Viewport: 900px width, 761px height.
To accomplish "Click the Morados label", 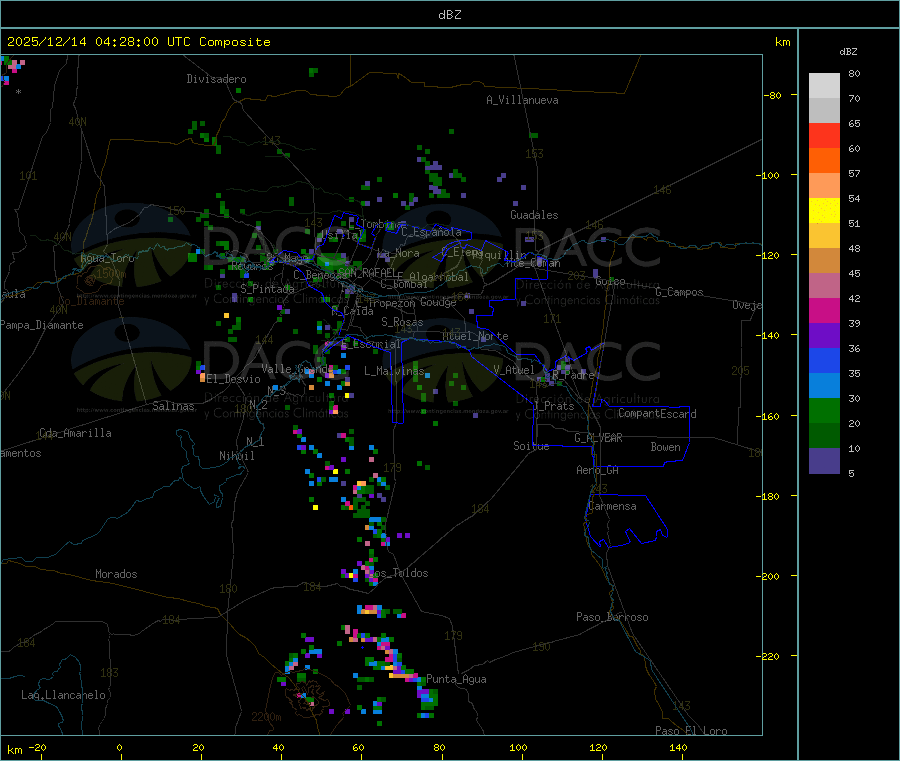I will click(116, 574).
